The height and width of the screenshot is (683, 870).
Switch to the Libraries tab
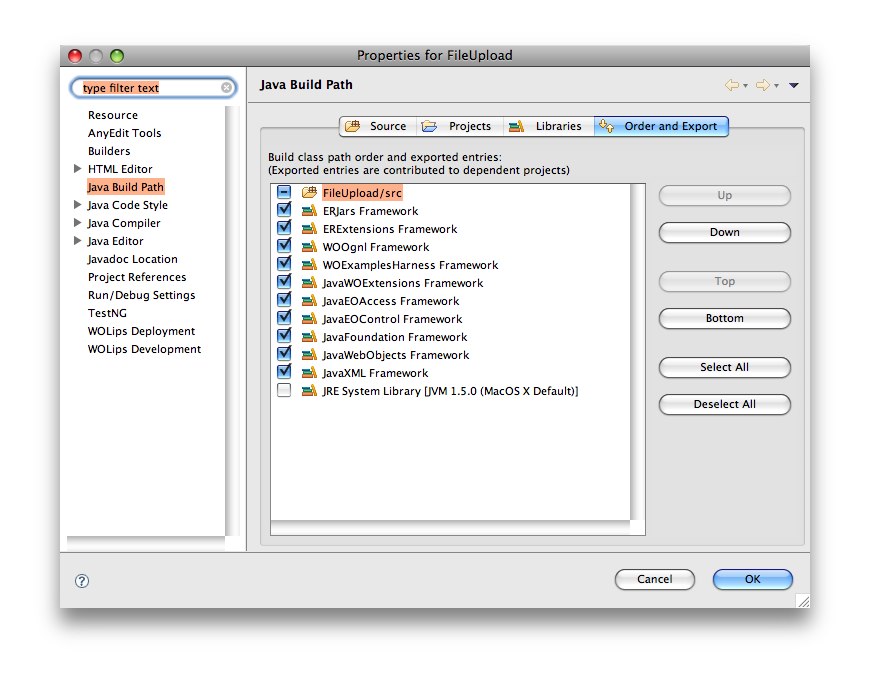click(559, 126)
